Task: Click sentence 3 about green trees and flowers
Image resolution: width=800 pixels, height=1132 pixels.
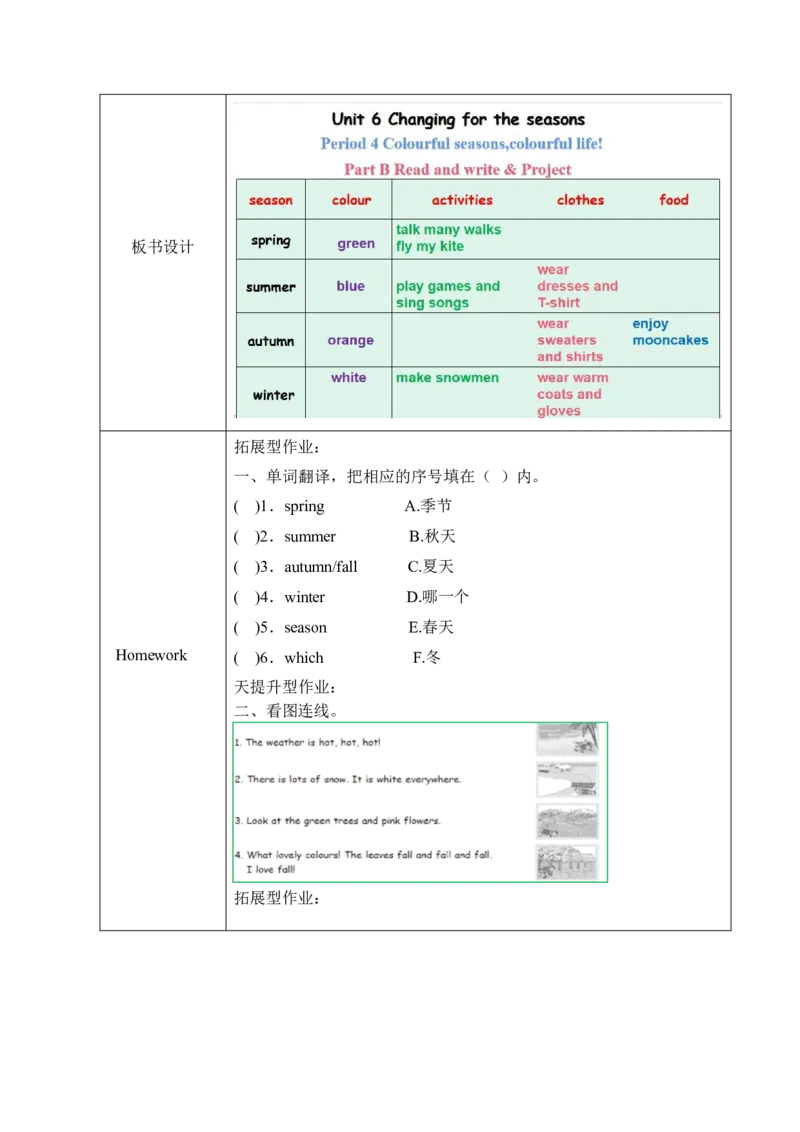Action: click(x=339, y=821)
